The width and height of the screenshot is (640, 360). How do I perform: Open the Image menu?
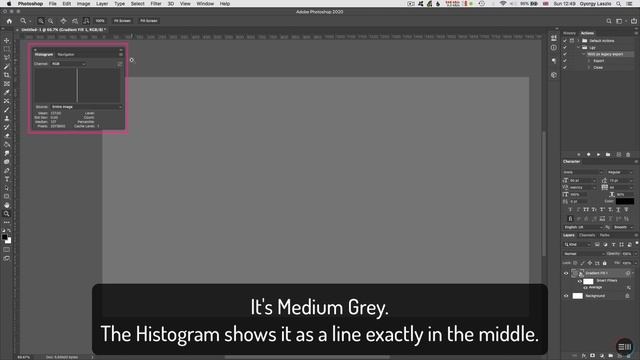(83, 4)
